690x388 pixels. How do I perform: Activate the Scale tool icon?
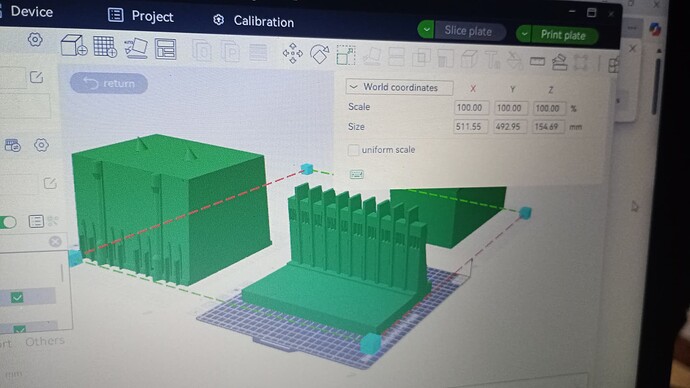tap(346, 55)
